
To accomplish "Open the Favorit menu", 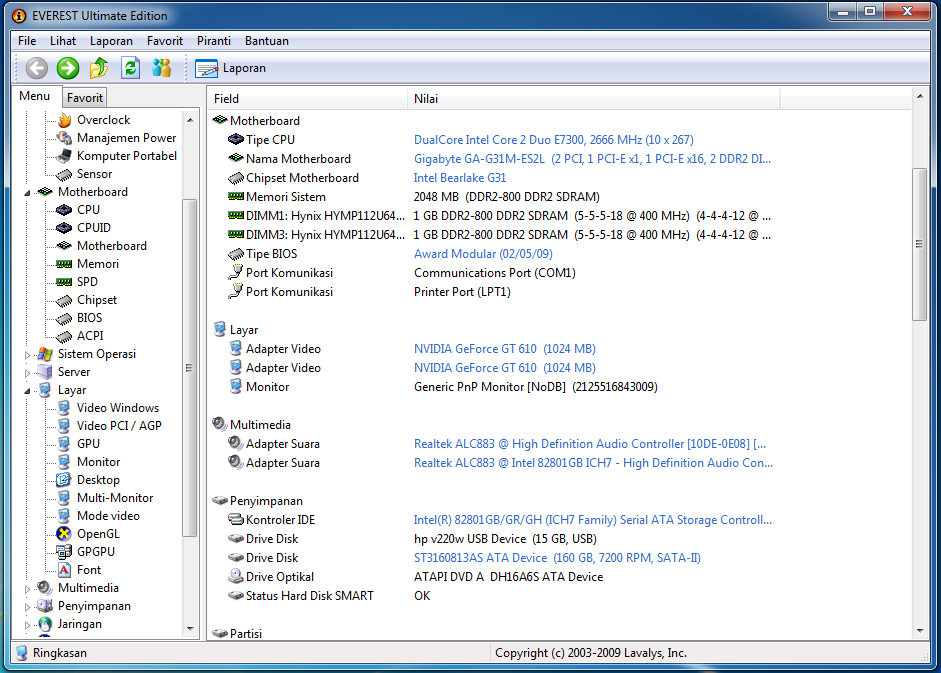I will [x=164, y=41].
